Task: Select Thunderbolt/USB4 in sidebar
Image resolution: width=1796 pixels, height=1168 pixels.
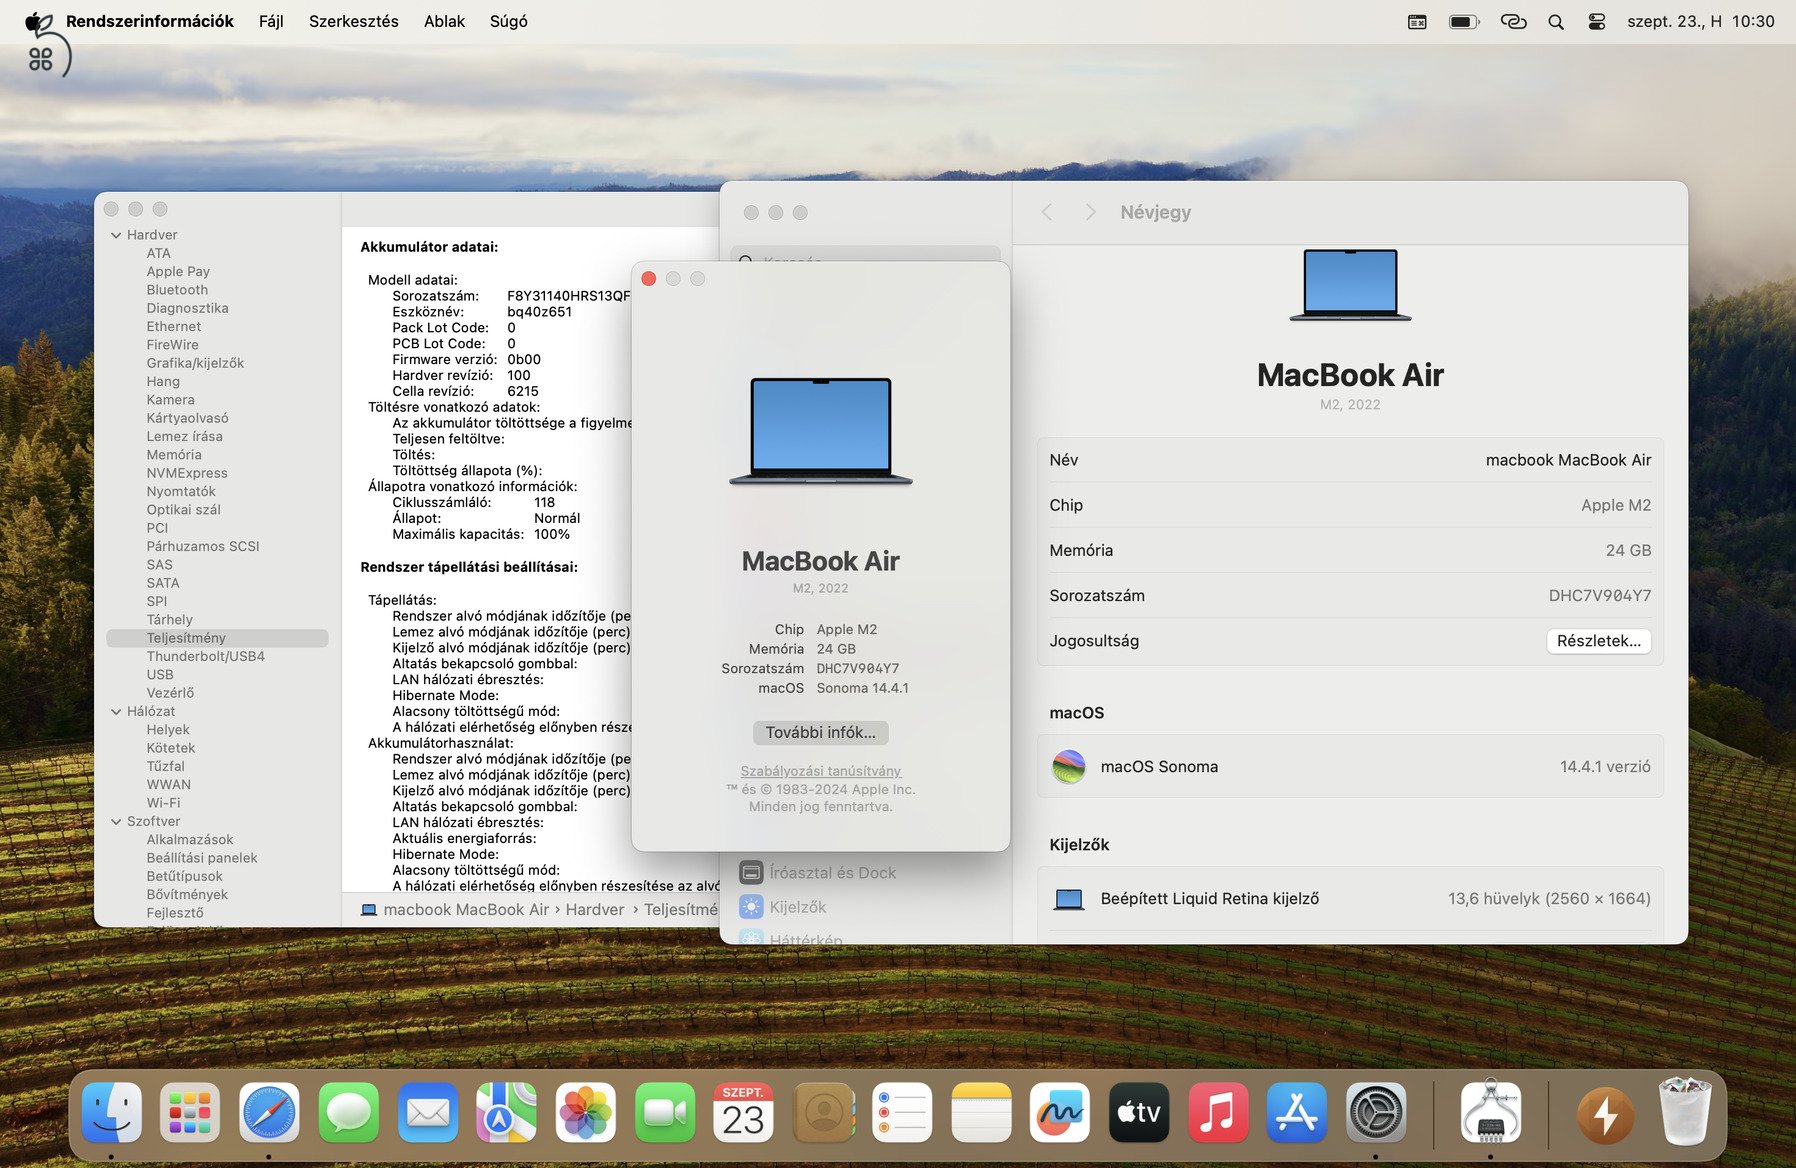Action: point(205,657)
